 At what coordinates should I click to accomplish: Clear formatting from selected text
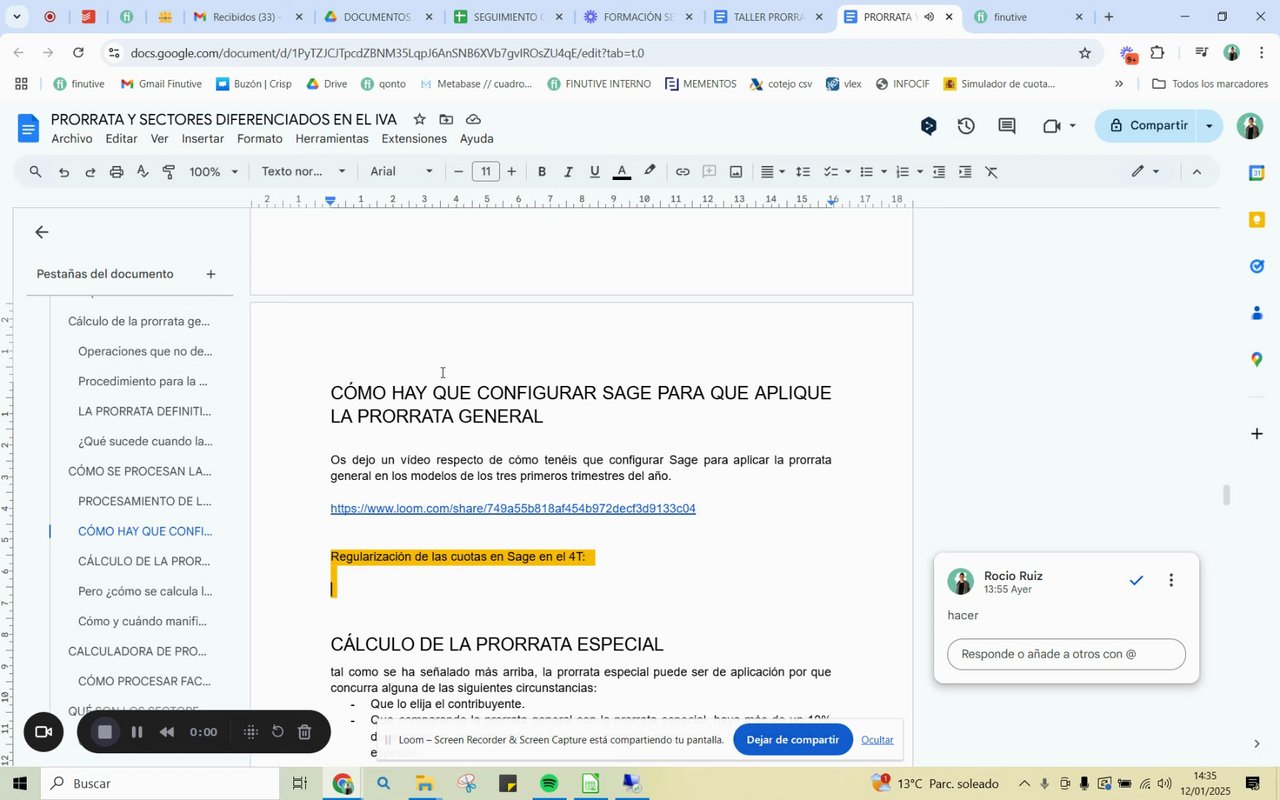[992, 172]
